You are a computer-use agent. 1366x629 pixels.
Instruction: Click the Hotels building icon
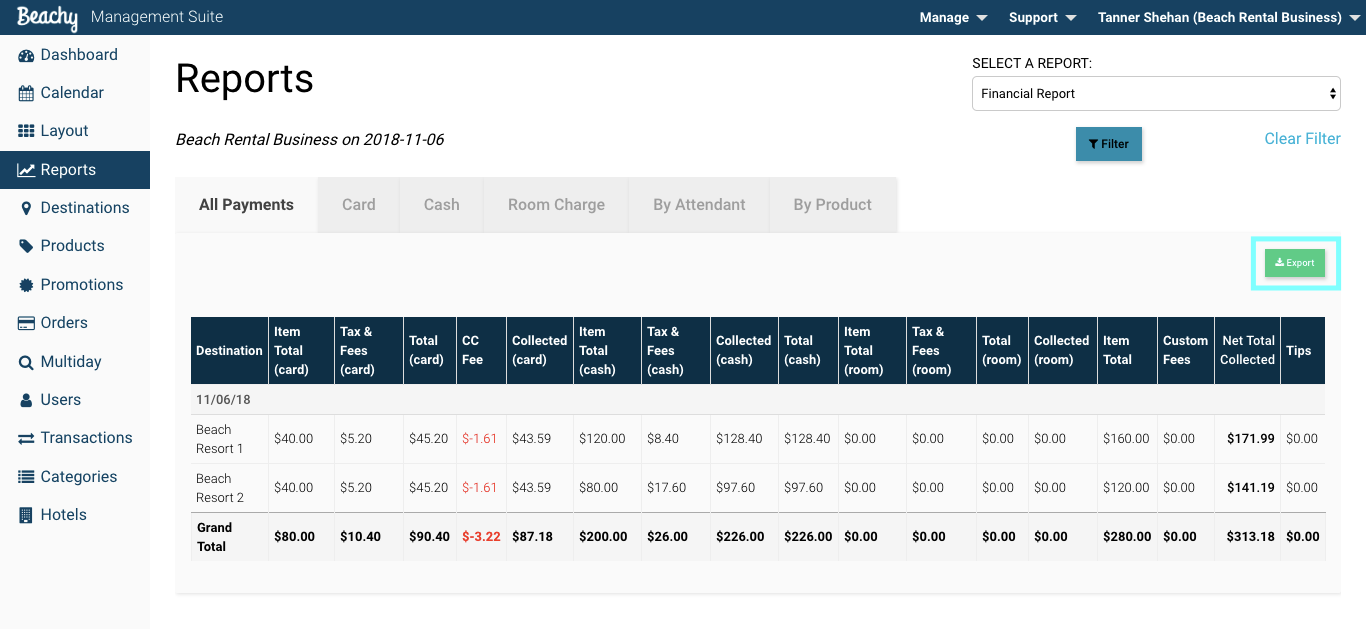coord(26,515)
